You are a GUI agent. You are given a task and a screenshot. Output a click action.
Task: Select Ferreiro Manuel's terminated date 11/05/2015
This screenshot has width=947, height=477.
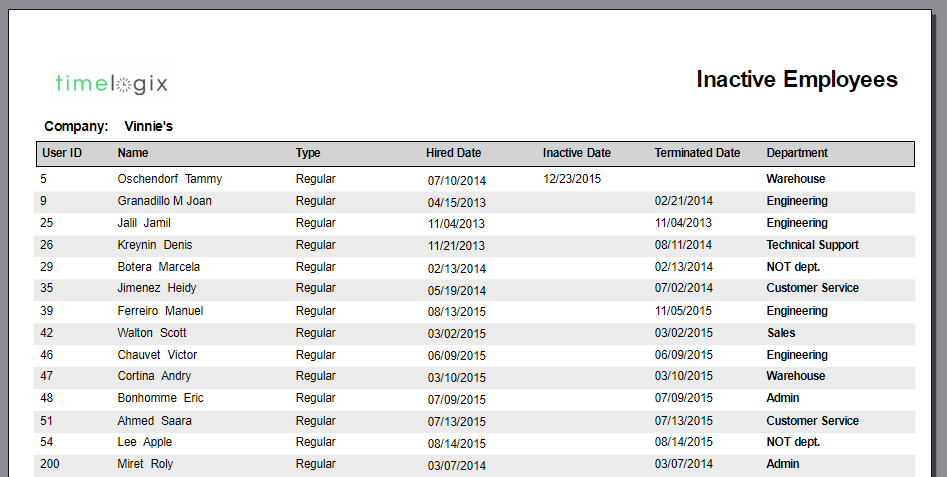point(683,311)
